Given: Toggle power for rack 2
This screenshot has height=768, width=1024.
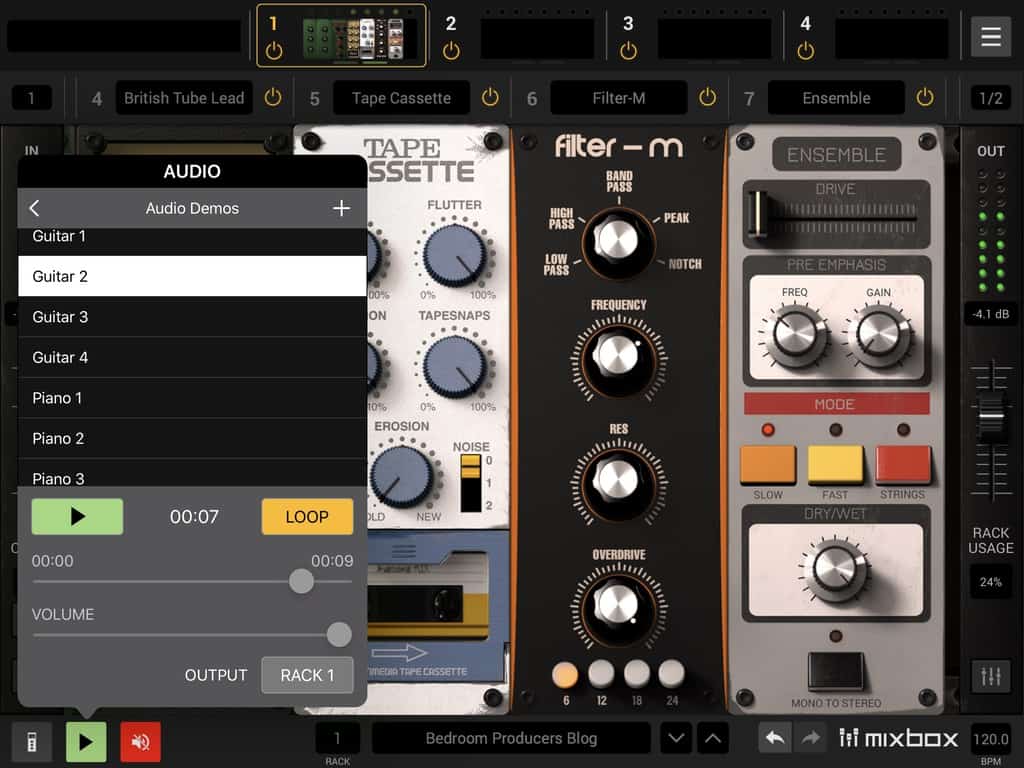Looking at the screenshot, I should [x=451, y=51].
